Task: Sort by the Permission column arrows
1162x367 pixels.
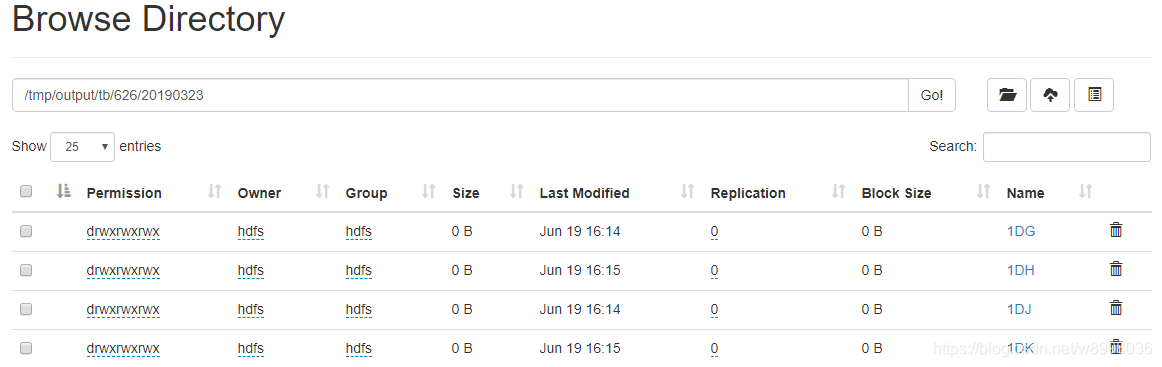Action: coord(215,192)
